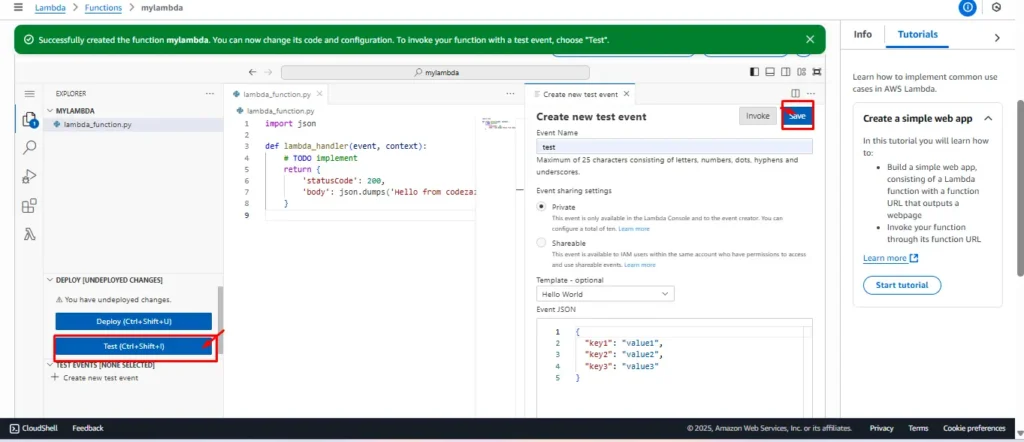Open Cookie preferences in the footer
The width and height of the screenshot is (1024, 442).
pos(974,428)
